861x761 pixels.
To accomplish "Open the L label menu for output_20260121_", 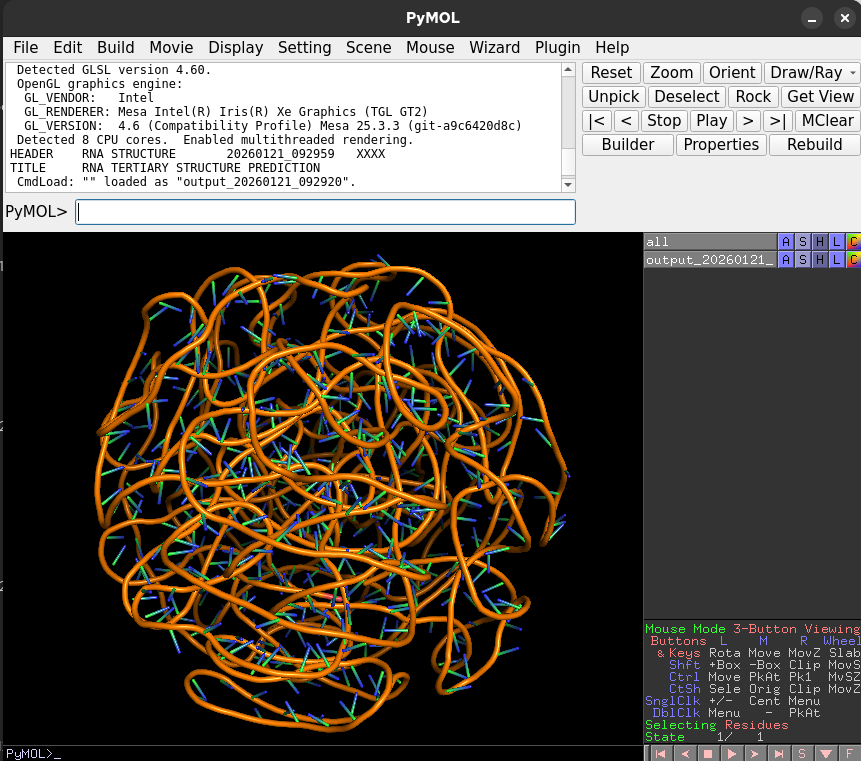I will tap(836, 259).
